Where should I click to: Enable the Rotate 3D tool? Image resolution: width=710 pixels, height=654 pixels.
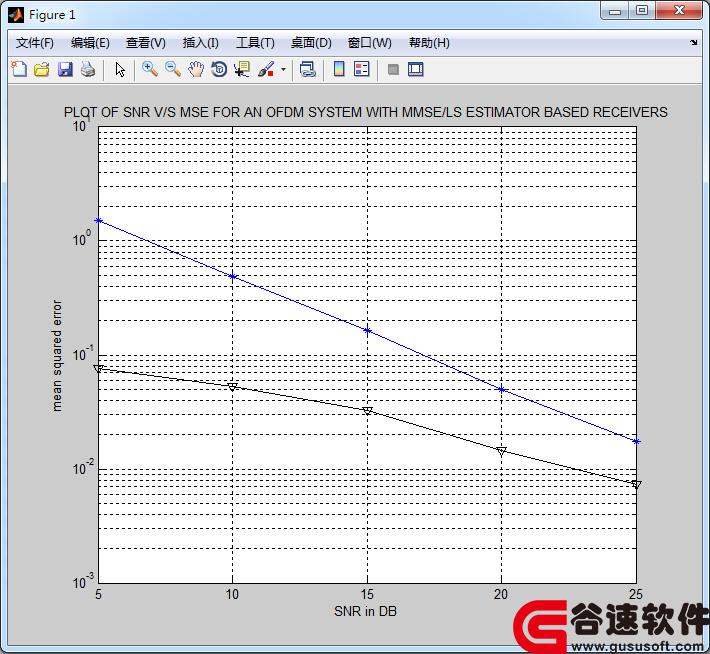pyautogui.click(x=219, y=69)
